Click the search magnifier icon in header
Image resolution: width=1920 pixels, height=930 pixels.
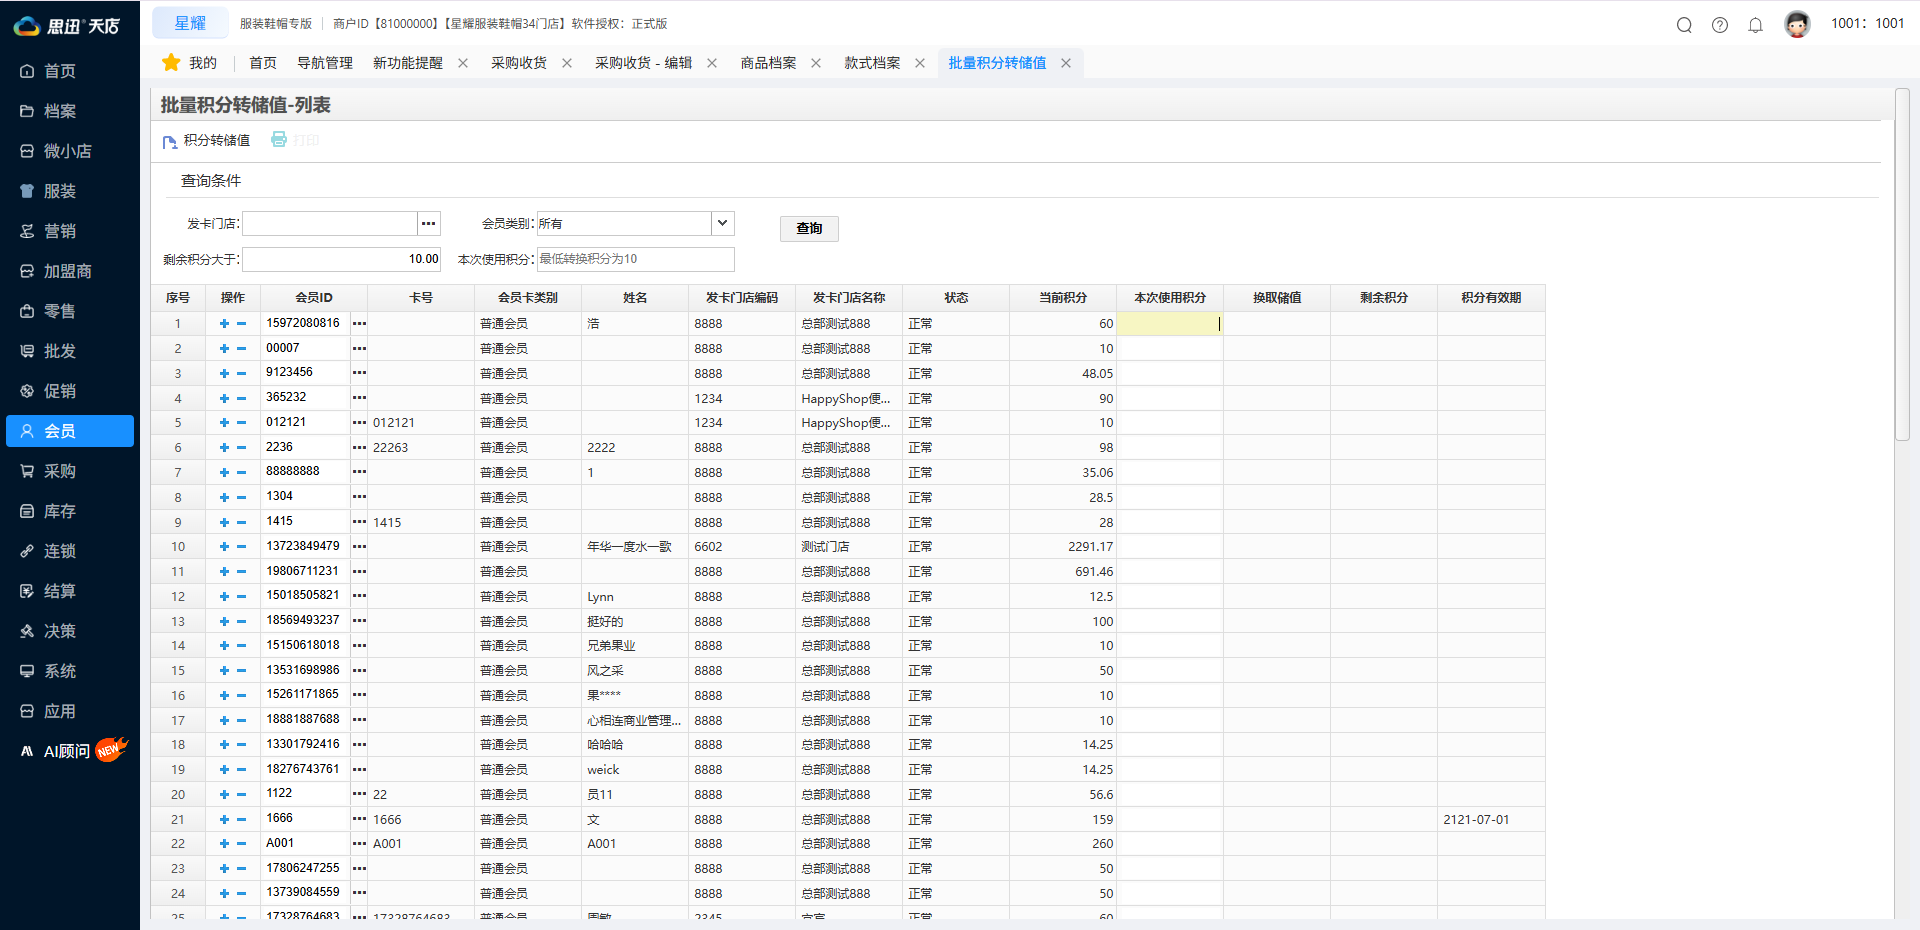click(1684, 25)
